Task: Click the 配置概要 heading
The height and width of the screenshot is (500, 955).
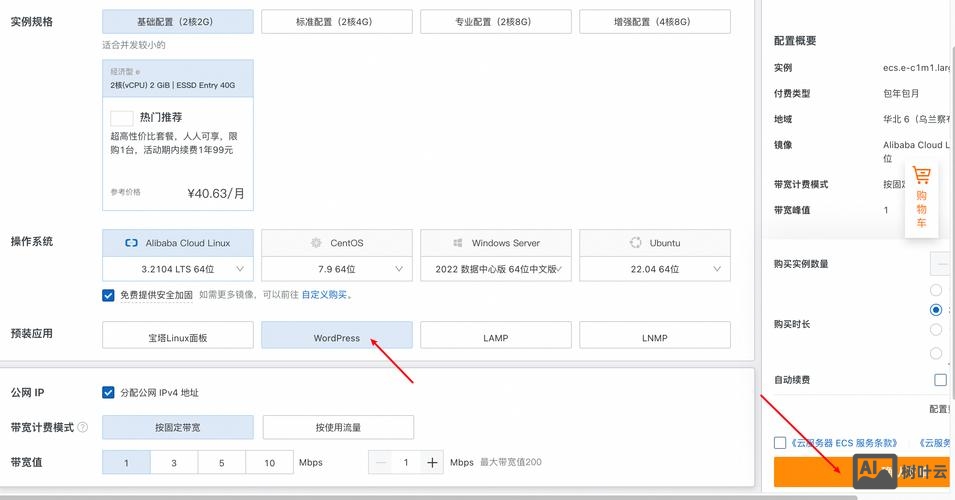Action: click(x=795, y=41)
